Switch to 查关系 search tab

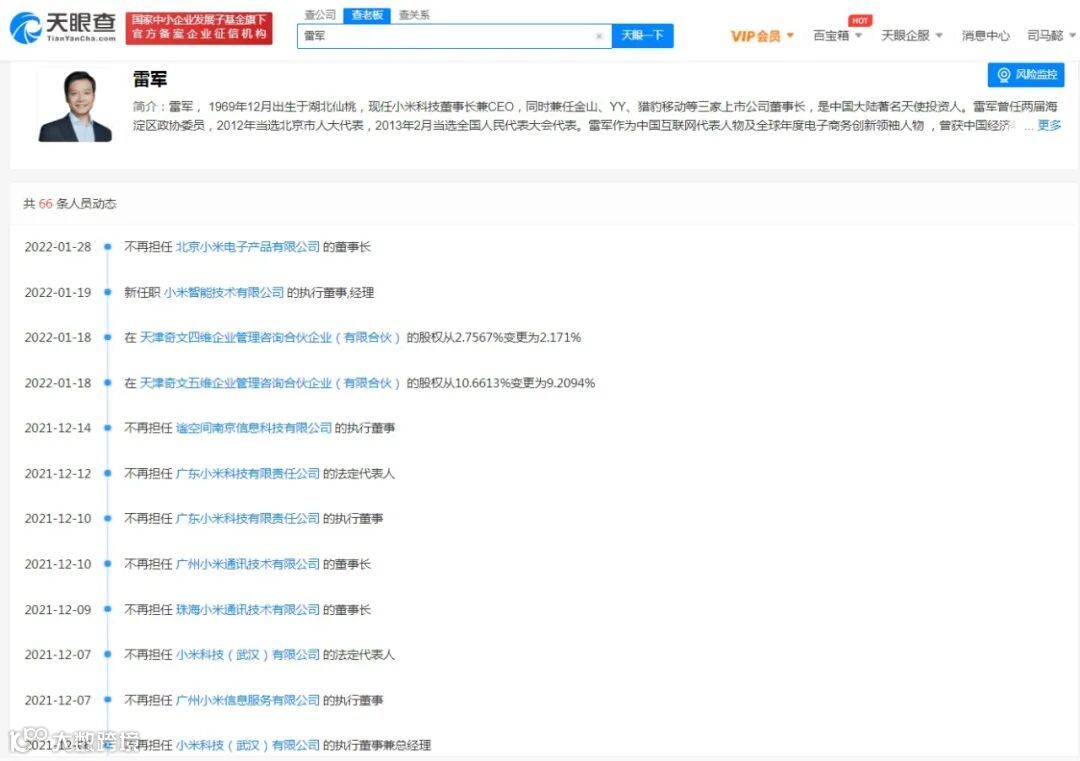[414, 14]
